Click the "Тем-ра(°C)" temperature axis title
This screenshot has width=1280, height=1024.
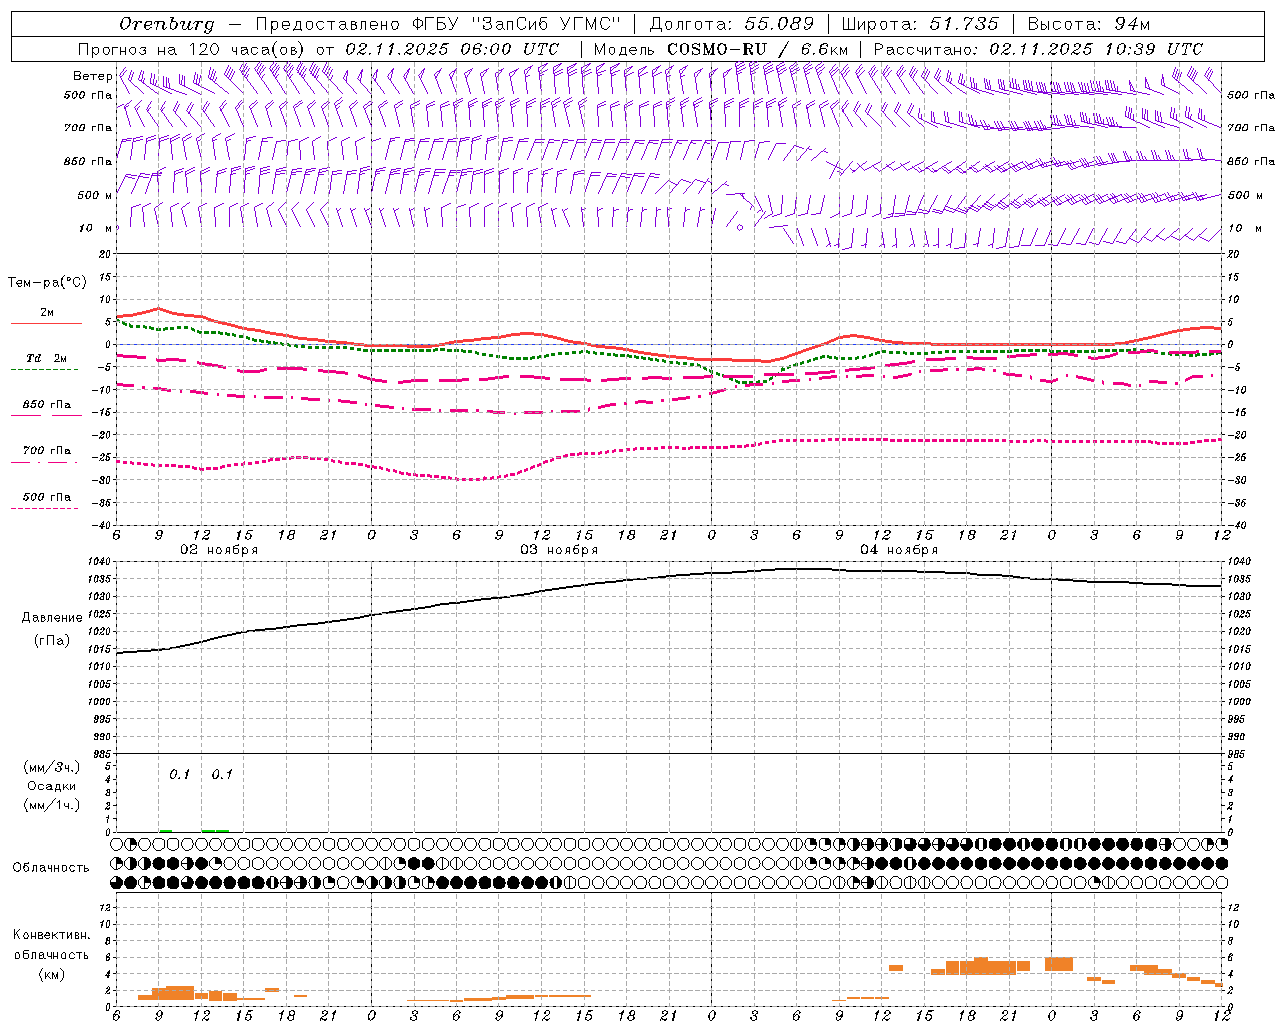coord(47,283)
